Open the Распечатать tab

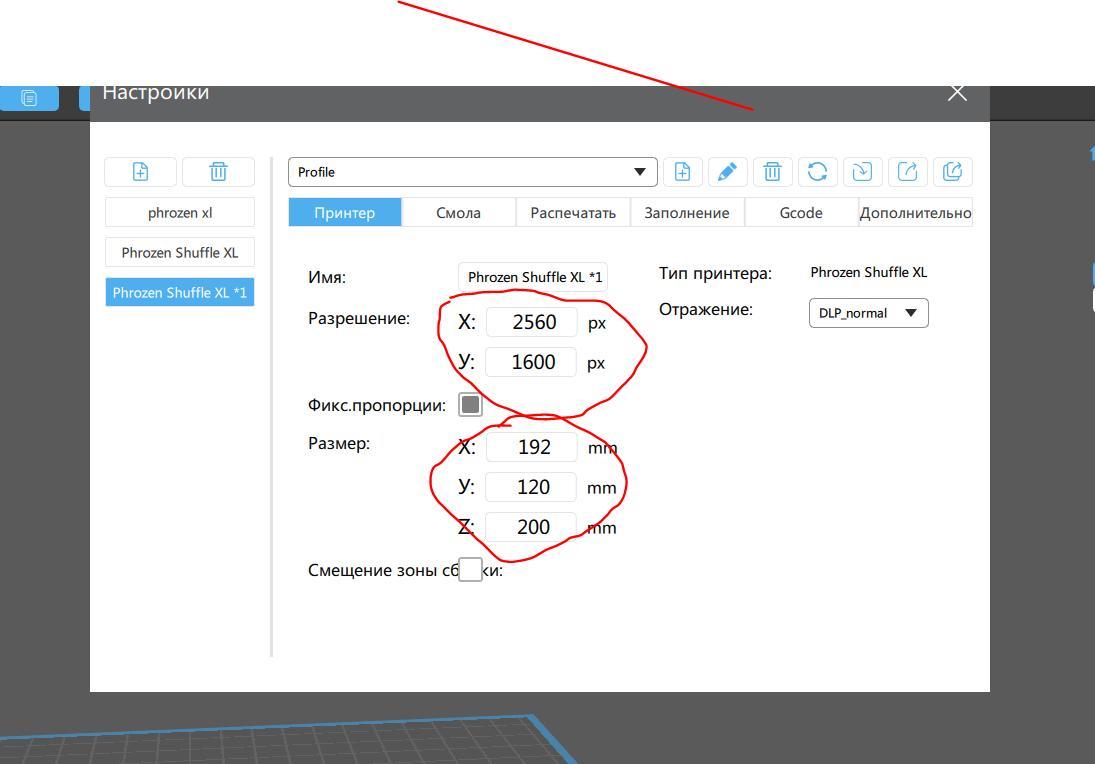573,212
